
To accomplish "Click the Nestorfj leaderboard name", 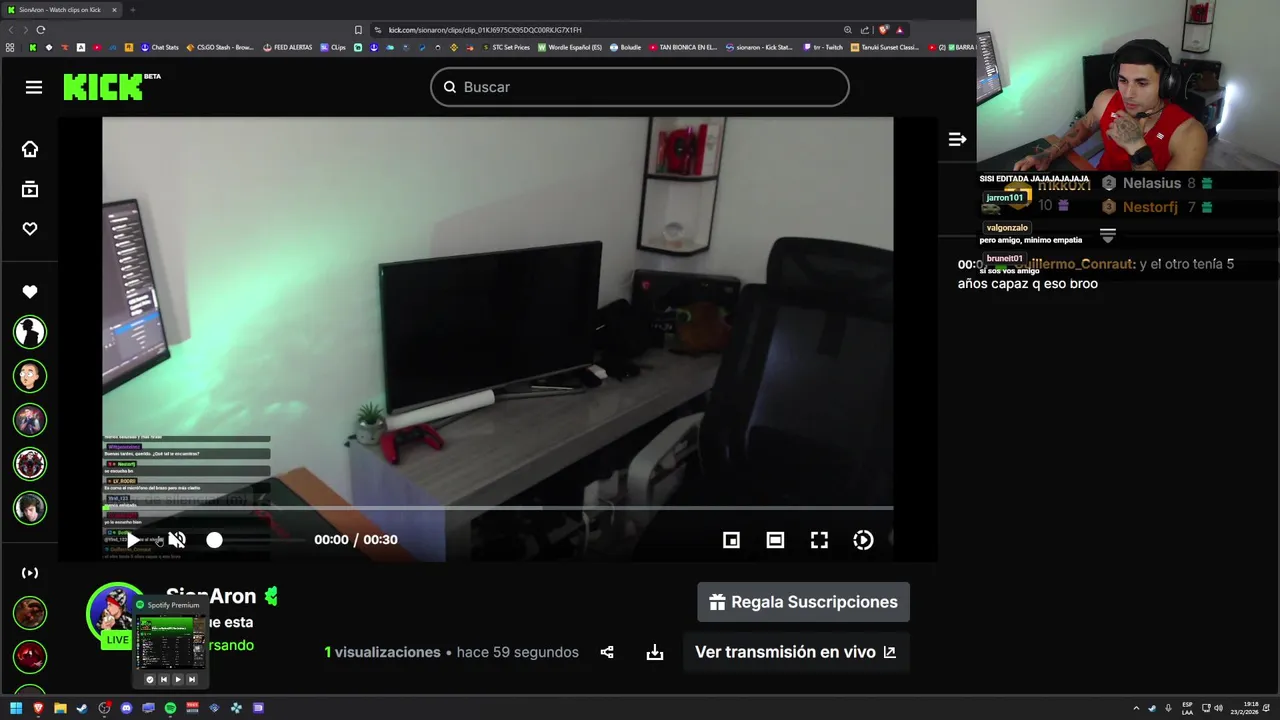I will click(x=1150, y=207).
